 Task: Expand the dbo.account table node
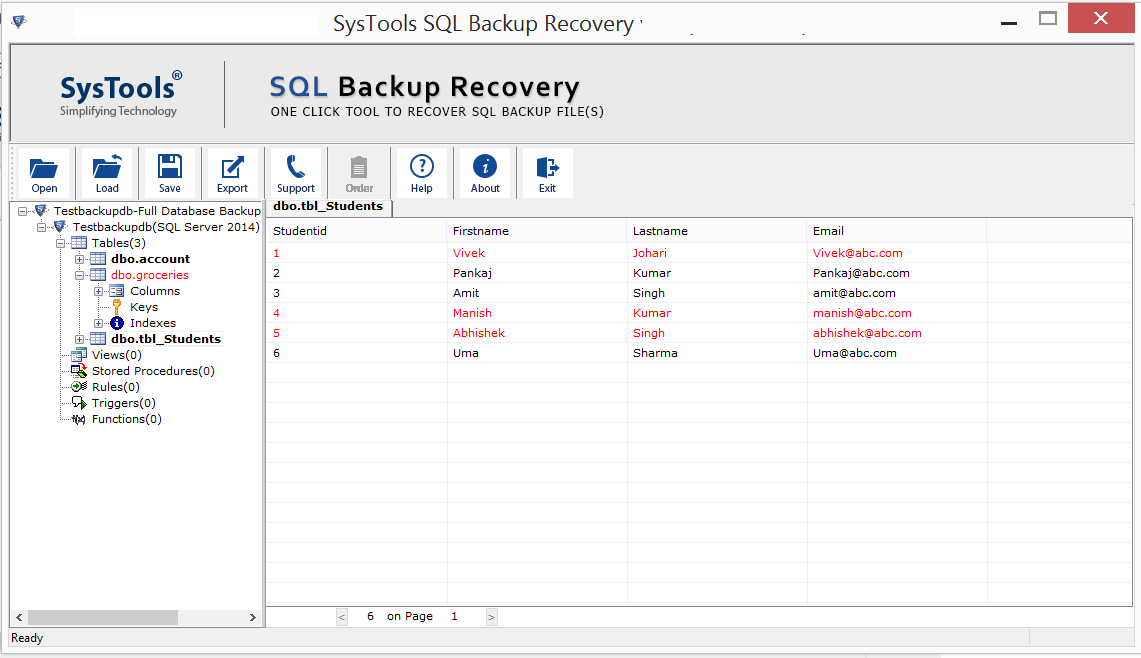[79, 259]
